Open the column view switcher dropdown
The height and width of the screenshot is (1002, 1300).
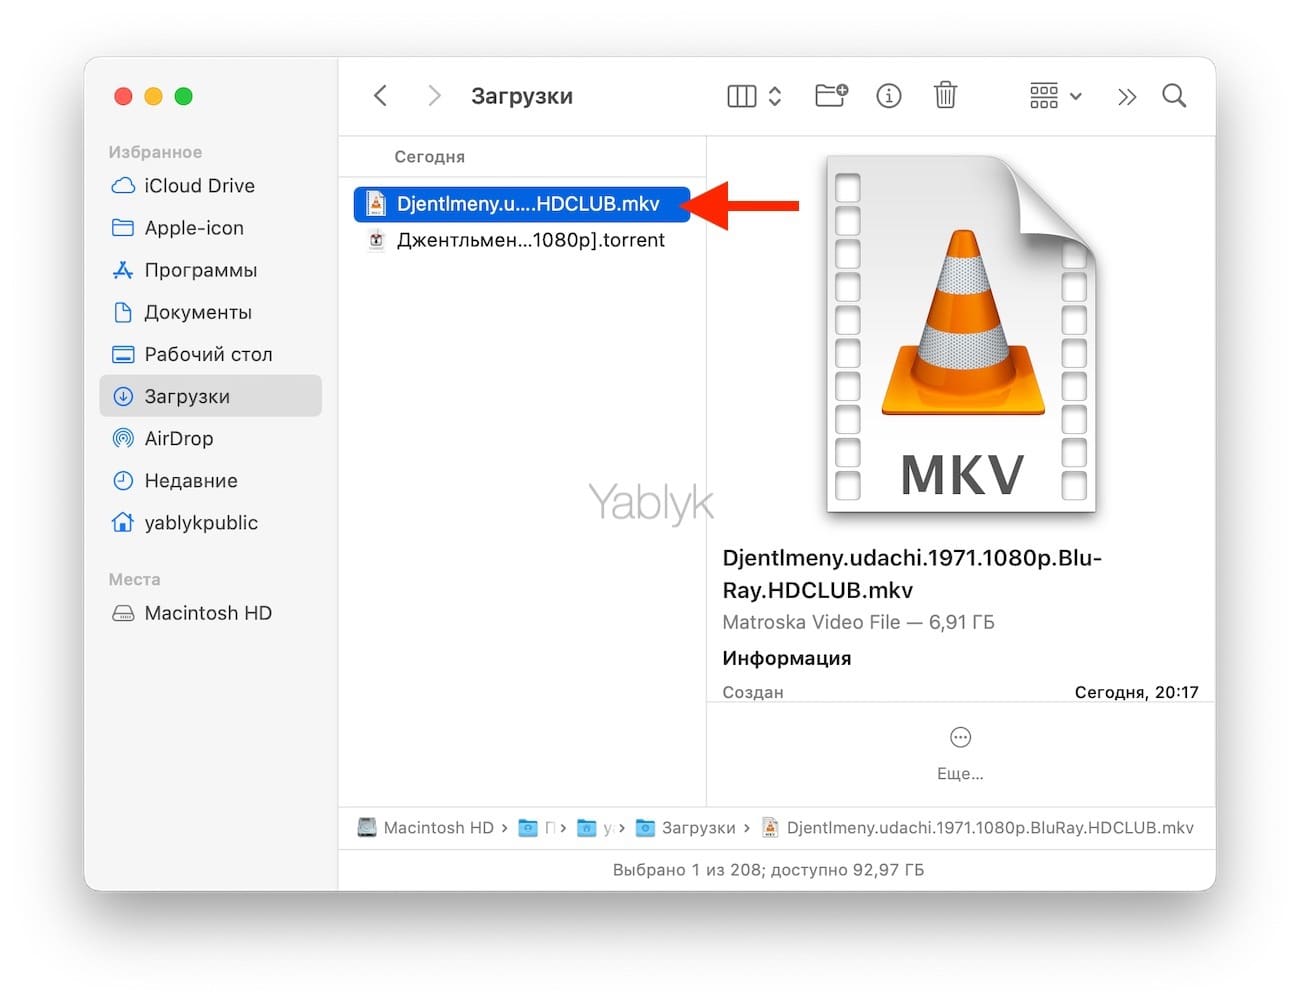click(754, 96)
